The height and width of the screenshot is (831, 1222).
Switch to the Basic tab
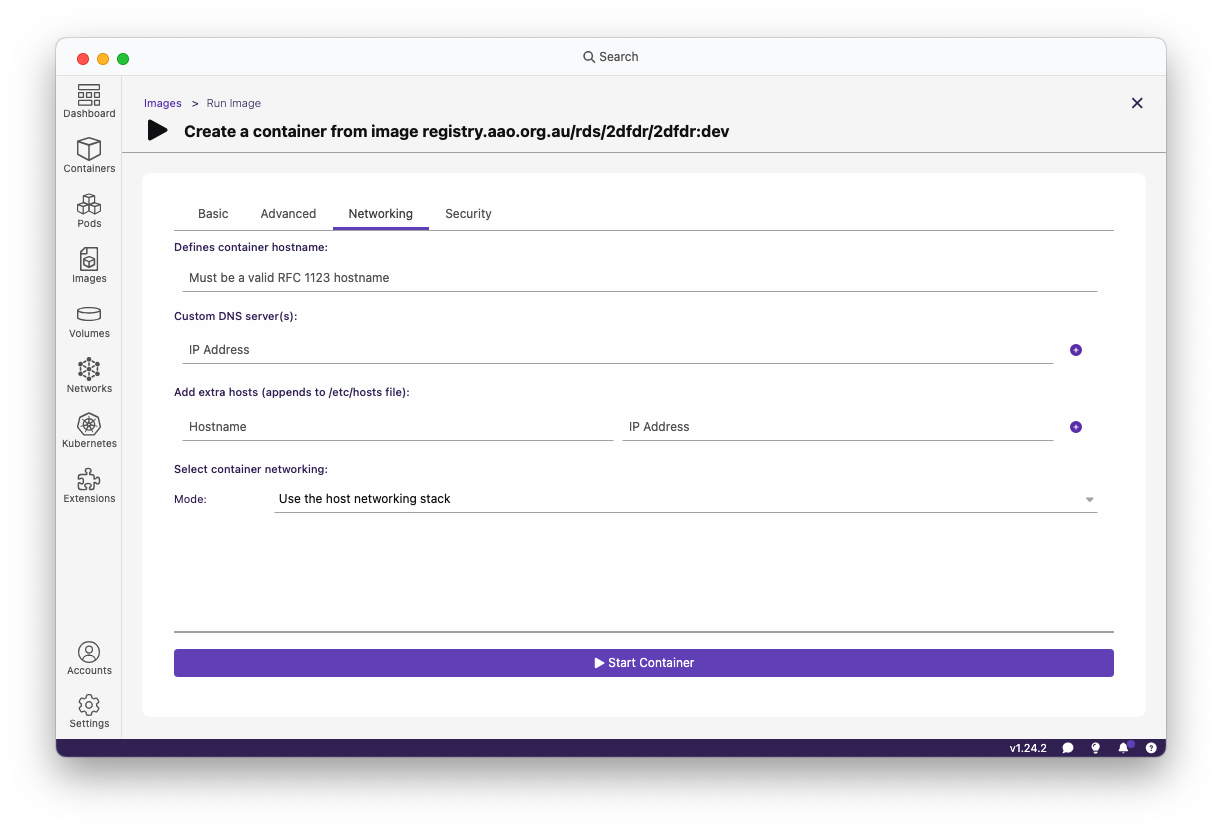[x=213, y=214]
